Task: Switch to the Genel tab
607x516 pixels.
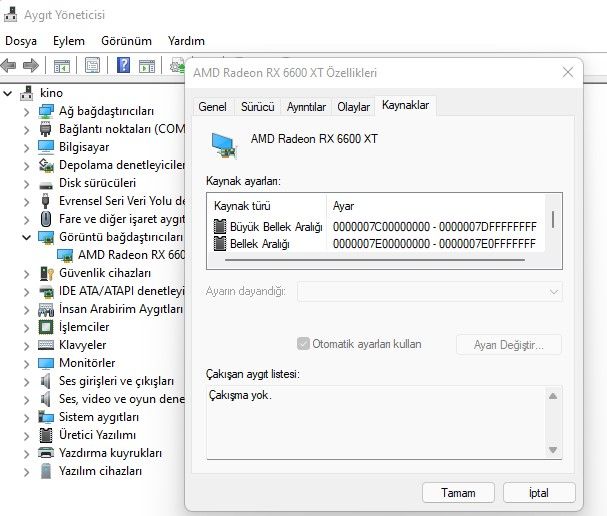Action: tap(212, 107)
